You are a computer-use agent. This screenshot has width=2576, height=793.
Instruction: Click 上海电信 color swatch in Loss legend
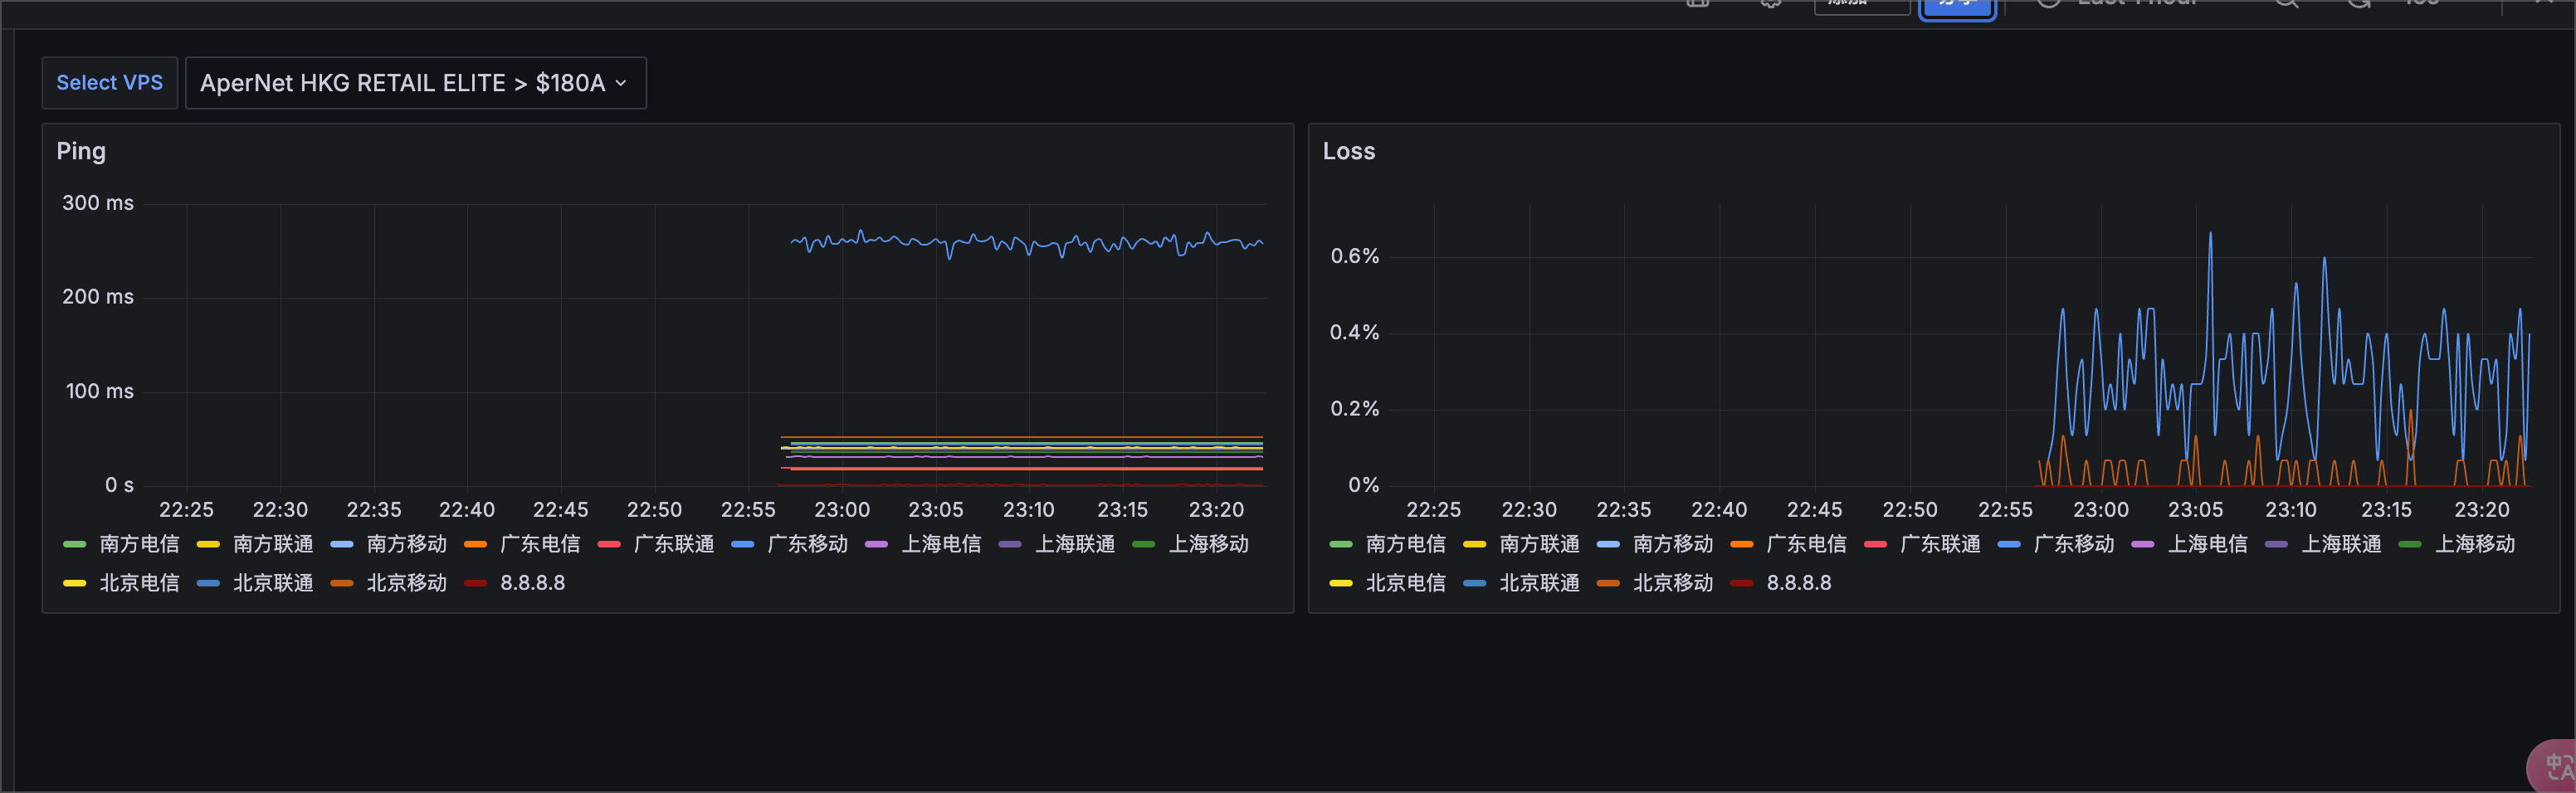click(2143, 544)
